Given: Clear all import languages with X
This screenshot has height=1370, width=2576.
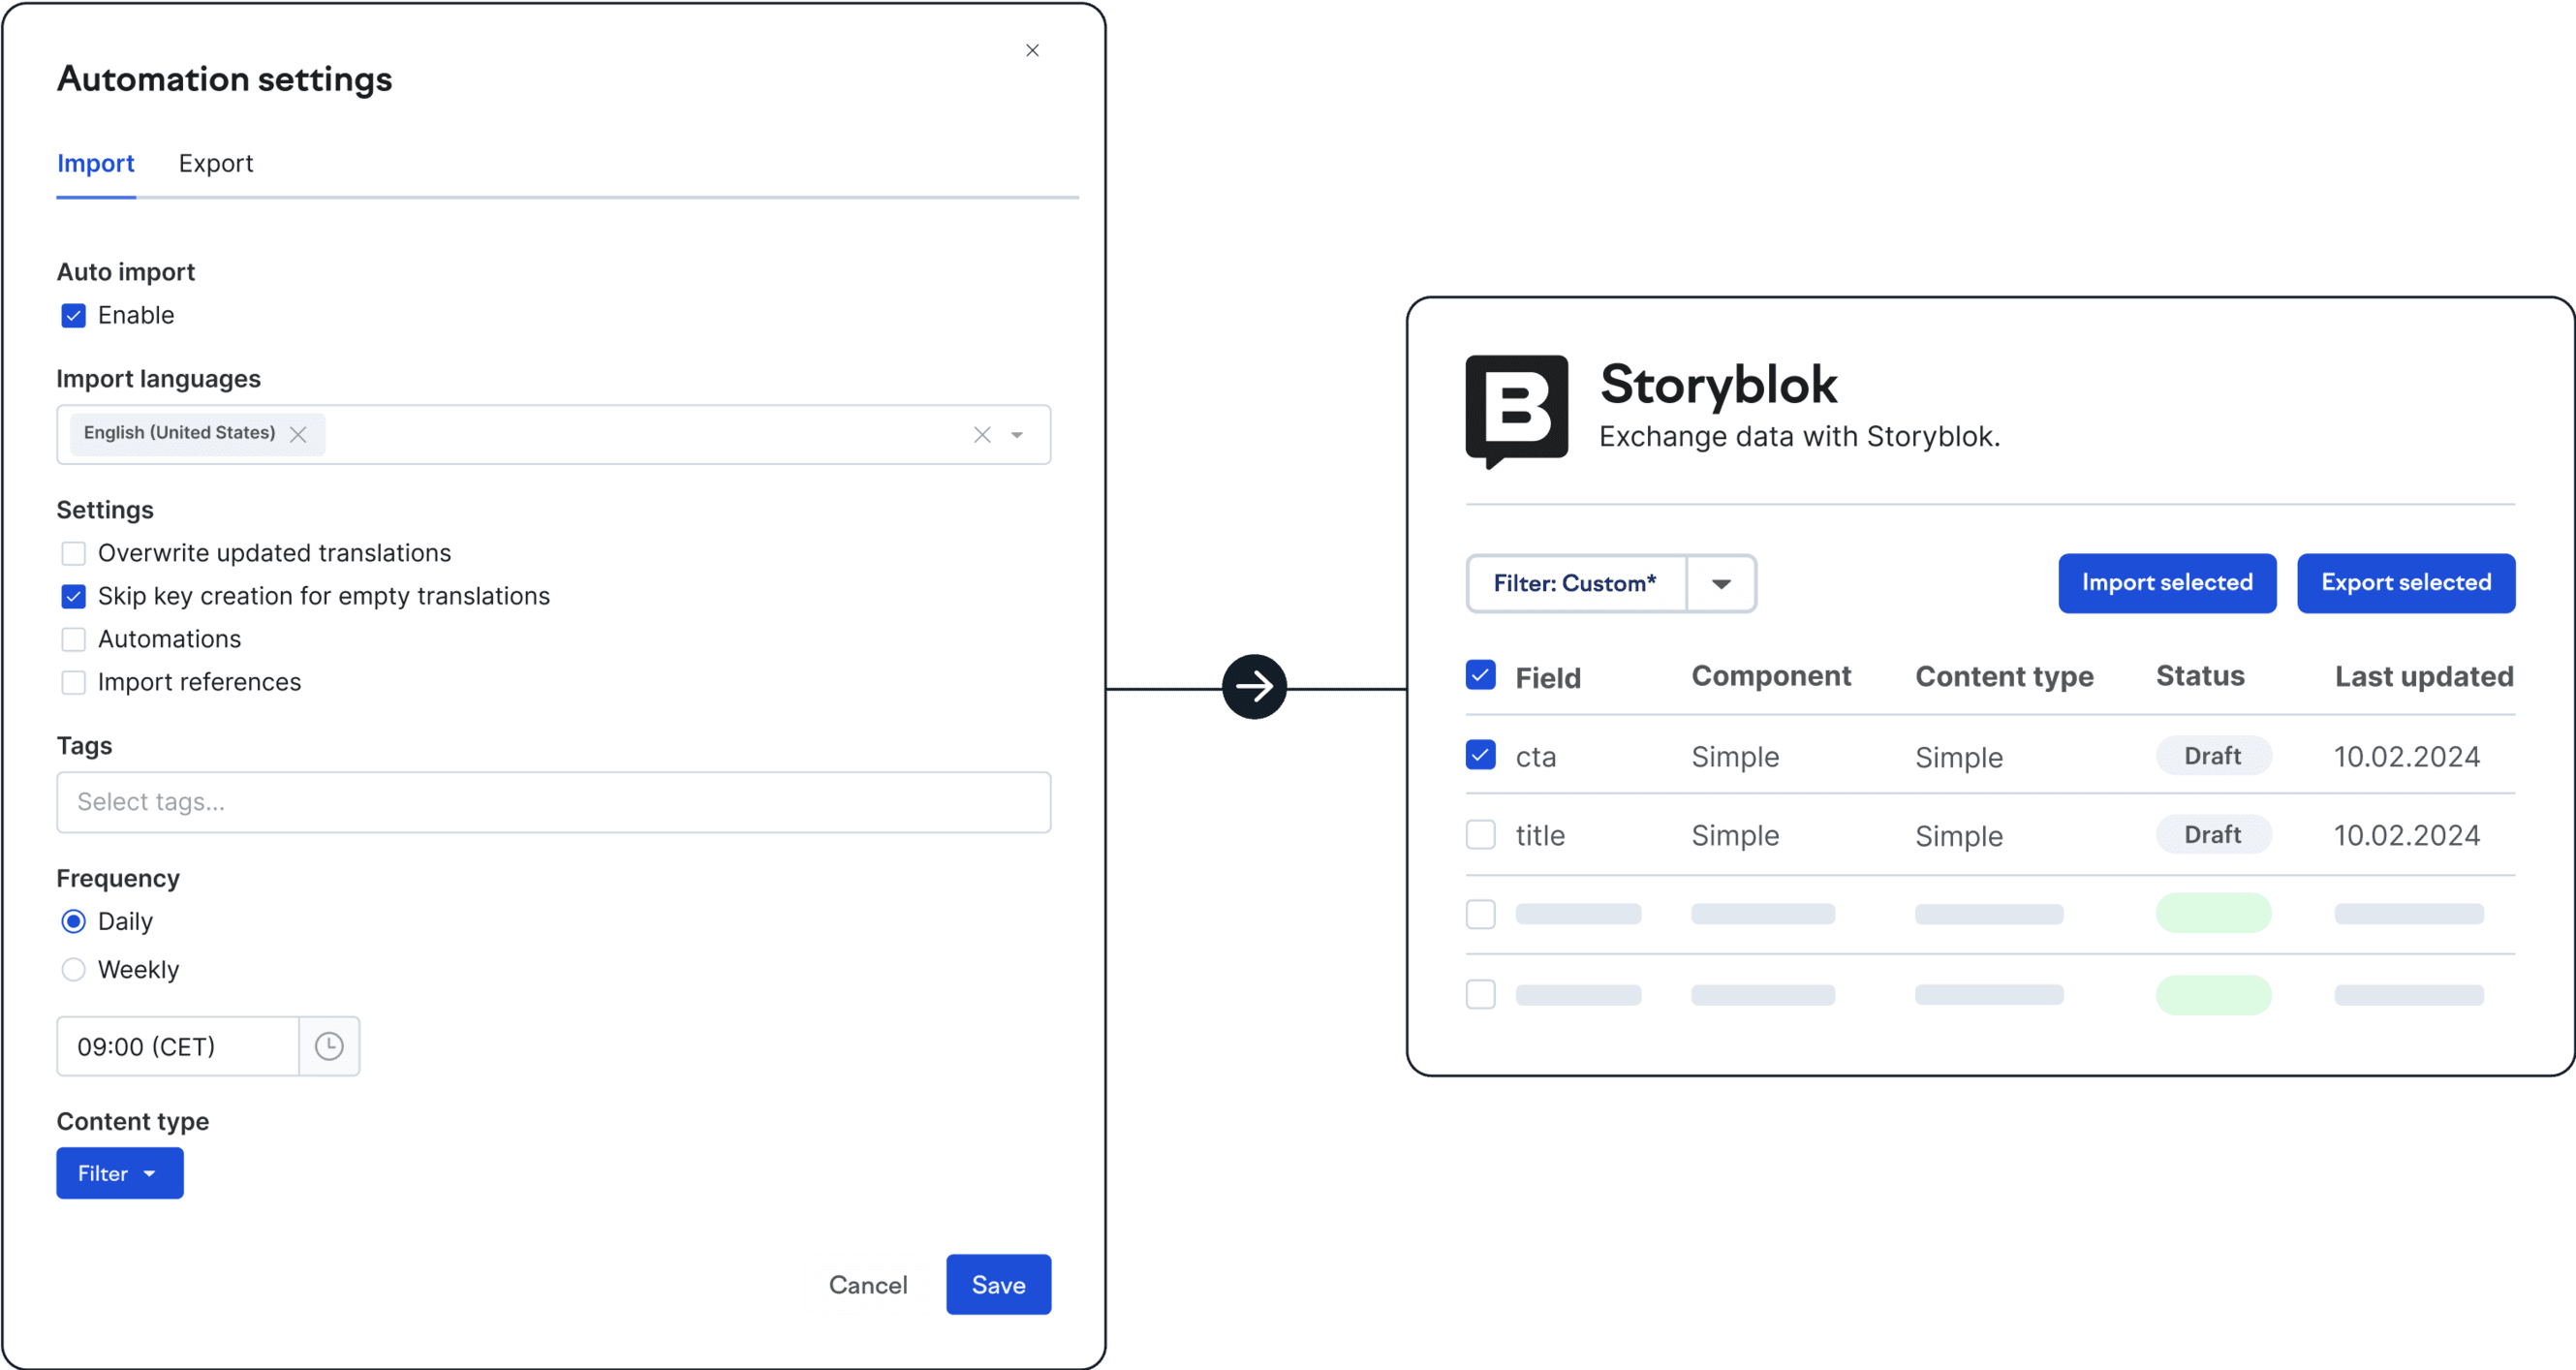Looking at the screenshot, I should [982, 434].
